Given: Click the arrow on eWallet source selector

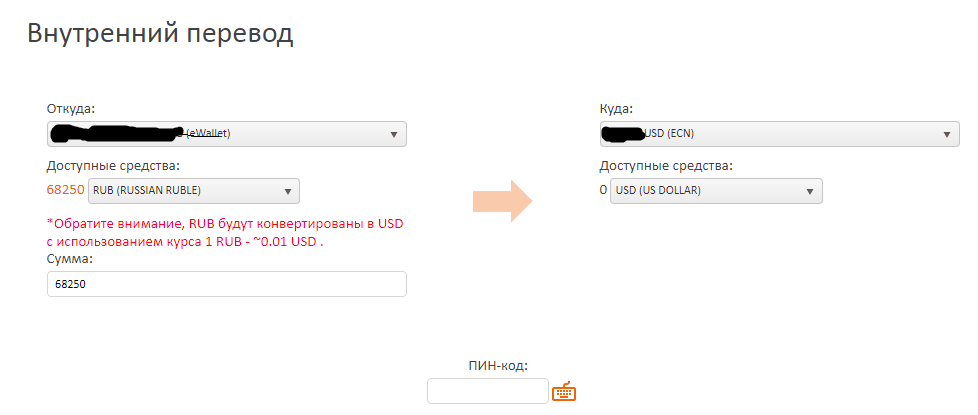Looking at the screenshot, I should point(394,134).
